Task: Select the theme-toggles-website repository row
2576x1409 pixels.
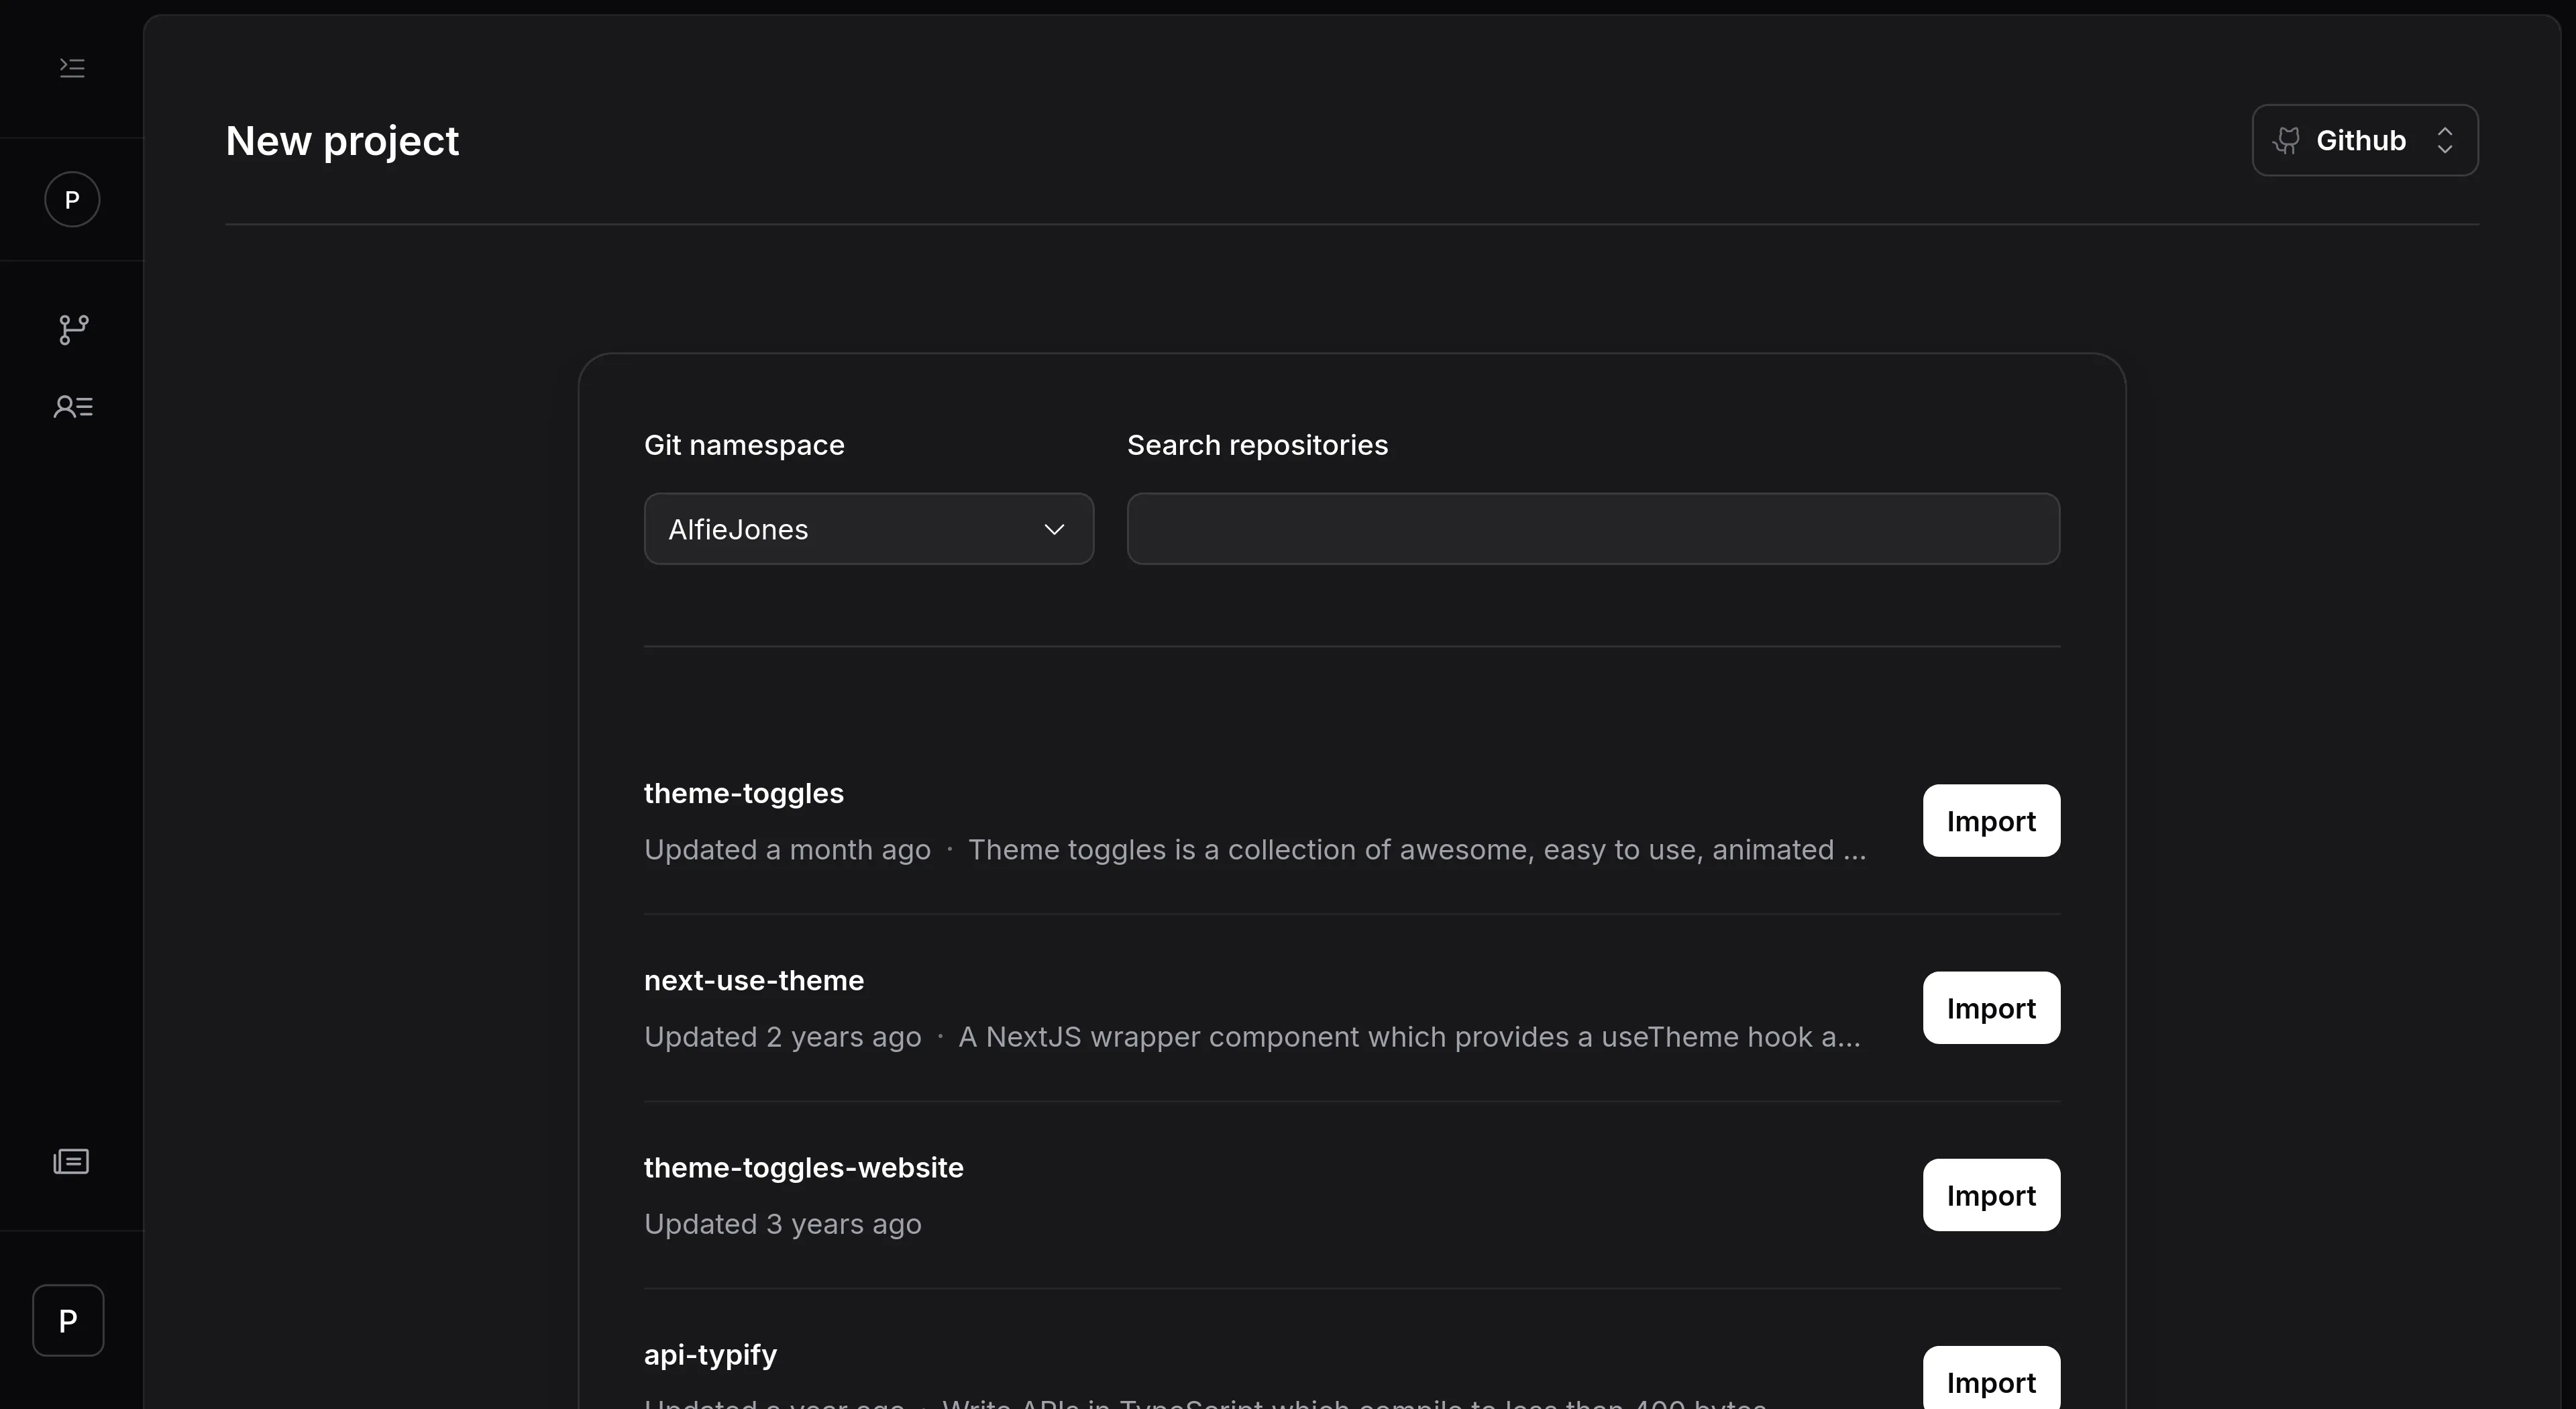Action: tap(803, 1166)
